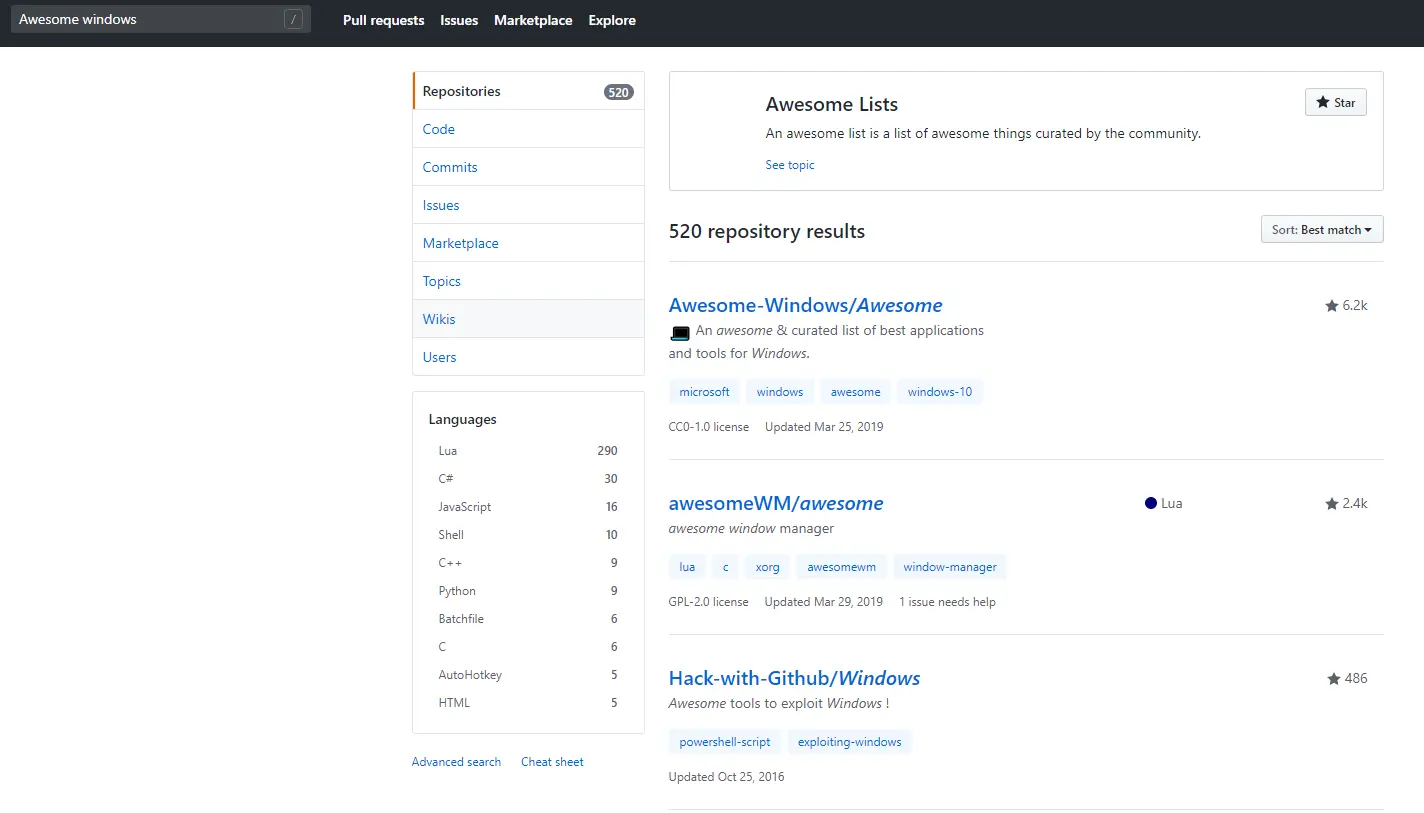Click the laptop emoji in Awesome-Windows description

tap(680, 332)
